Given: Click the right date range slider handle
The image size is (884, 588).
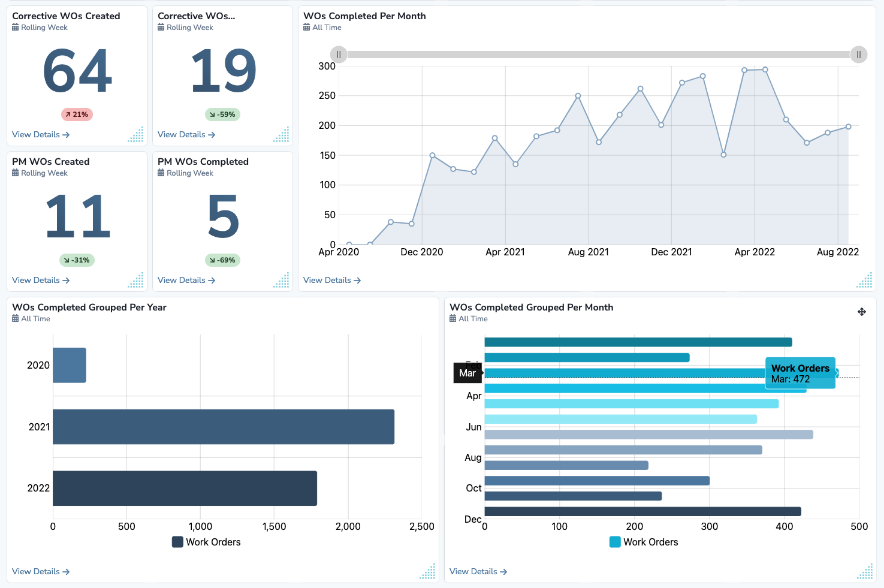Looking at the screenshot, I should [858, 54].
